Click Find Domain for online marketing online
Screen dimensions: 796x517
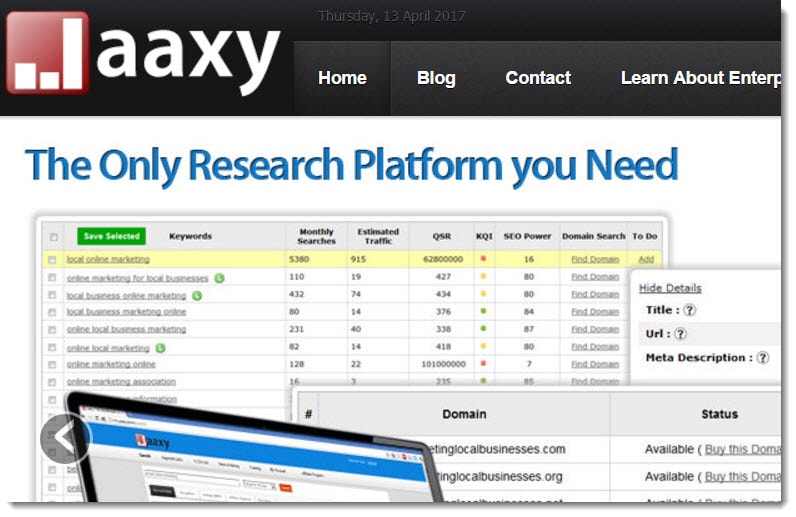pyautogui.click(x=595, y=364)
